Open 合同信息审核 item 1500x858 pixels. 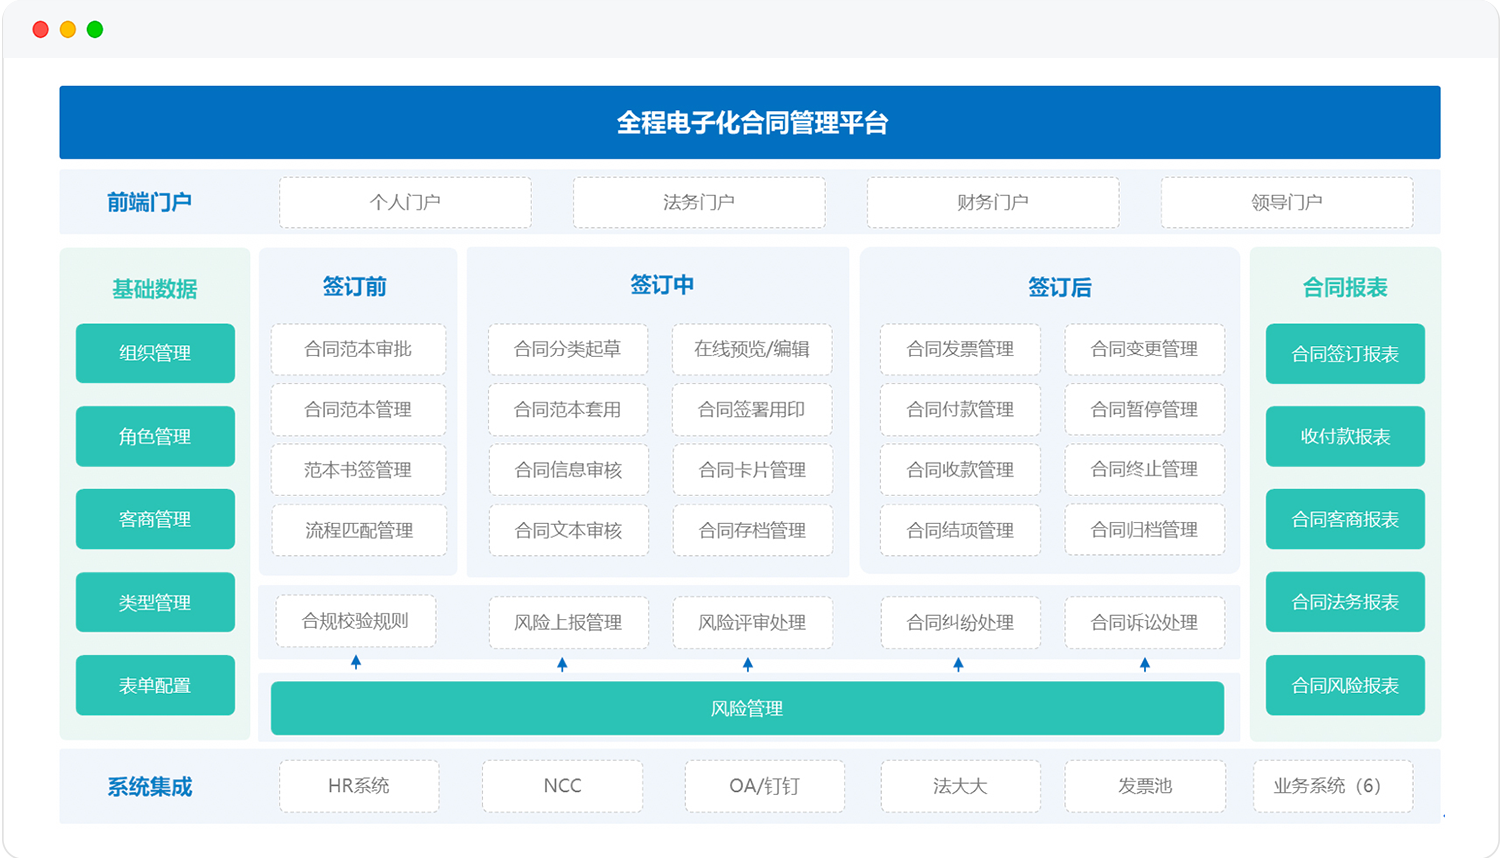click(568, 470)
